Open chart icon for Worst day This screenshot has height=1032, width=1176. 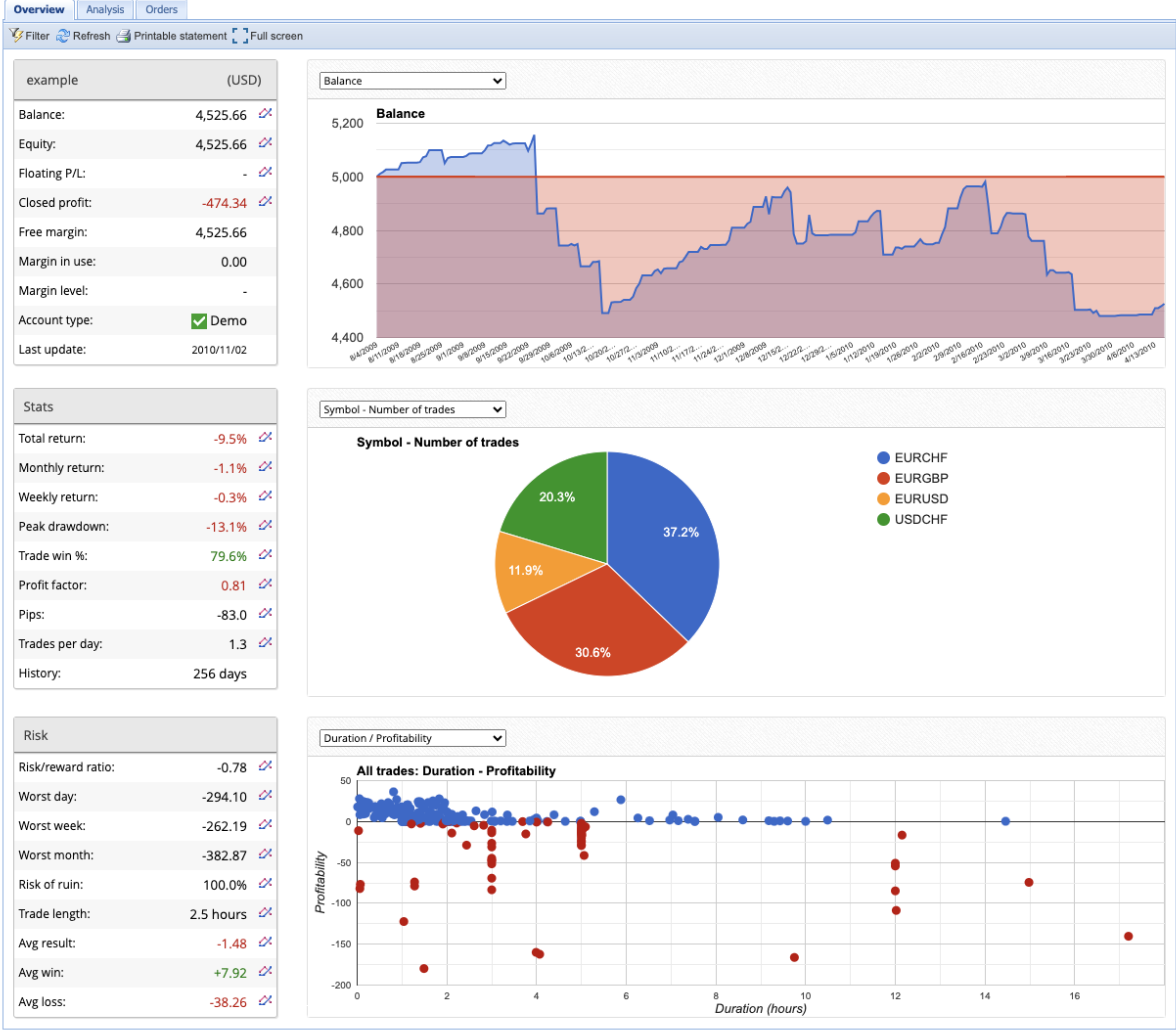click(x=265, y=796)
